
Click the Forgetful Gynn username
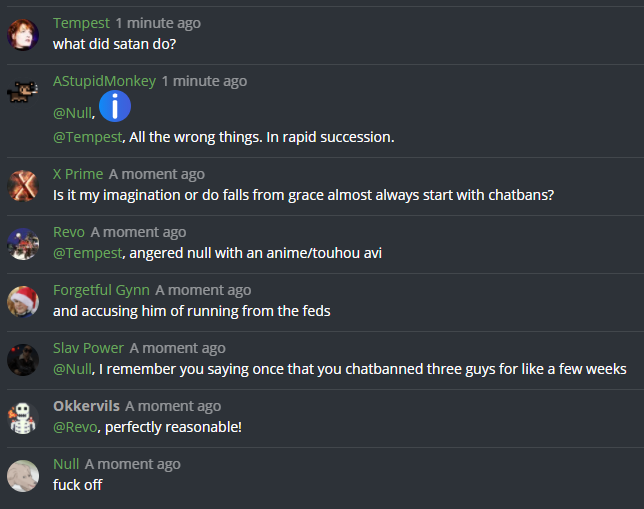coord(101,290)
